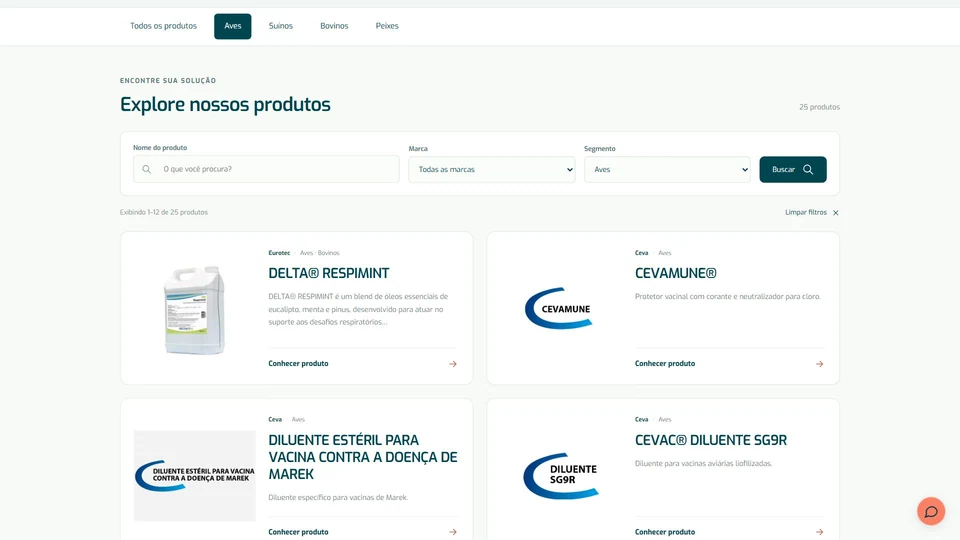Click arrow icon on DELTA® RESPIMINT card
Screen dimensions: 960x540
pos(453,364)
